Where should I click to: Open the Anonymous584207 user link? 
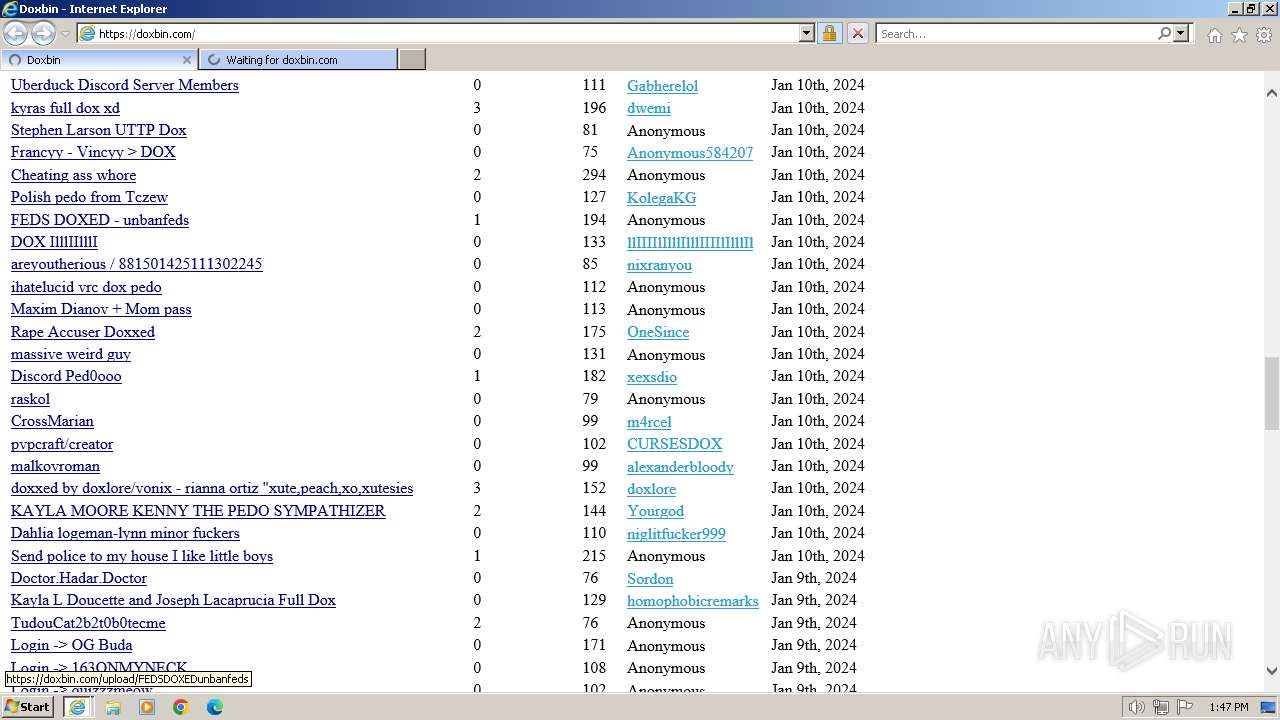690,153
